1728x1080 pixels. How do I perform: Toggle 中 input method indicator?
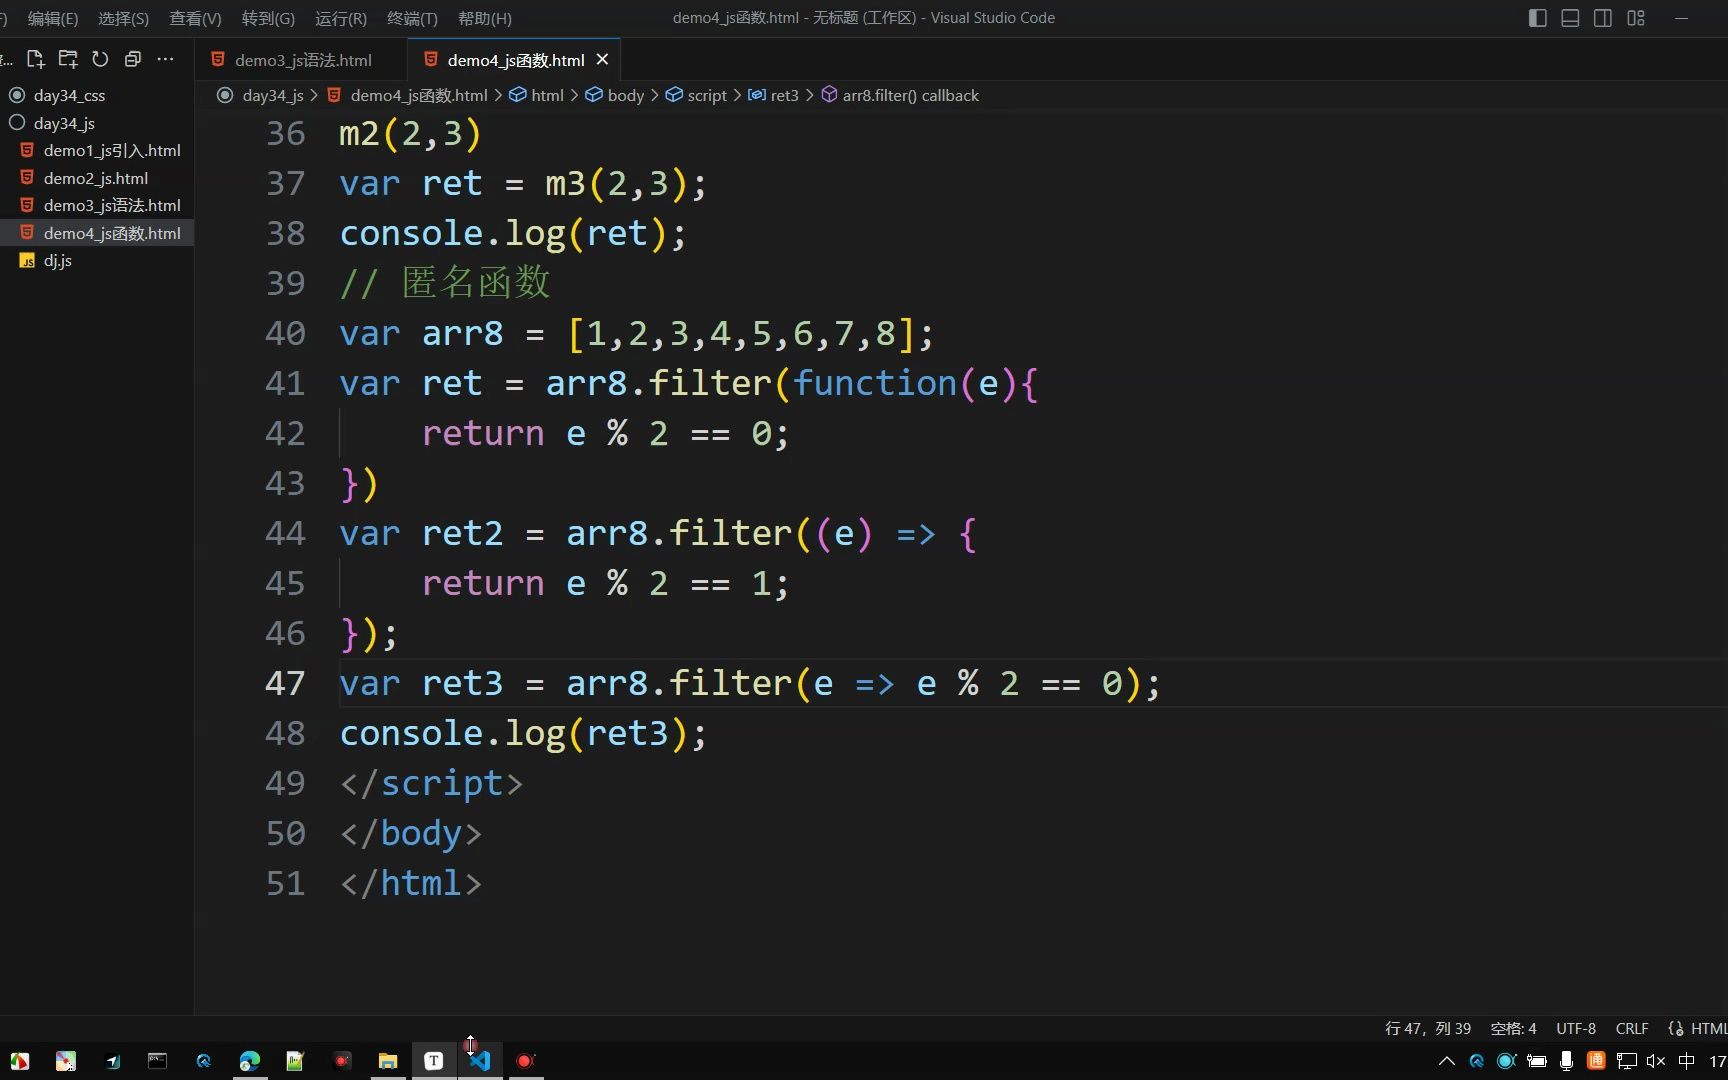click(1686, 1061)
